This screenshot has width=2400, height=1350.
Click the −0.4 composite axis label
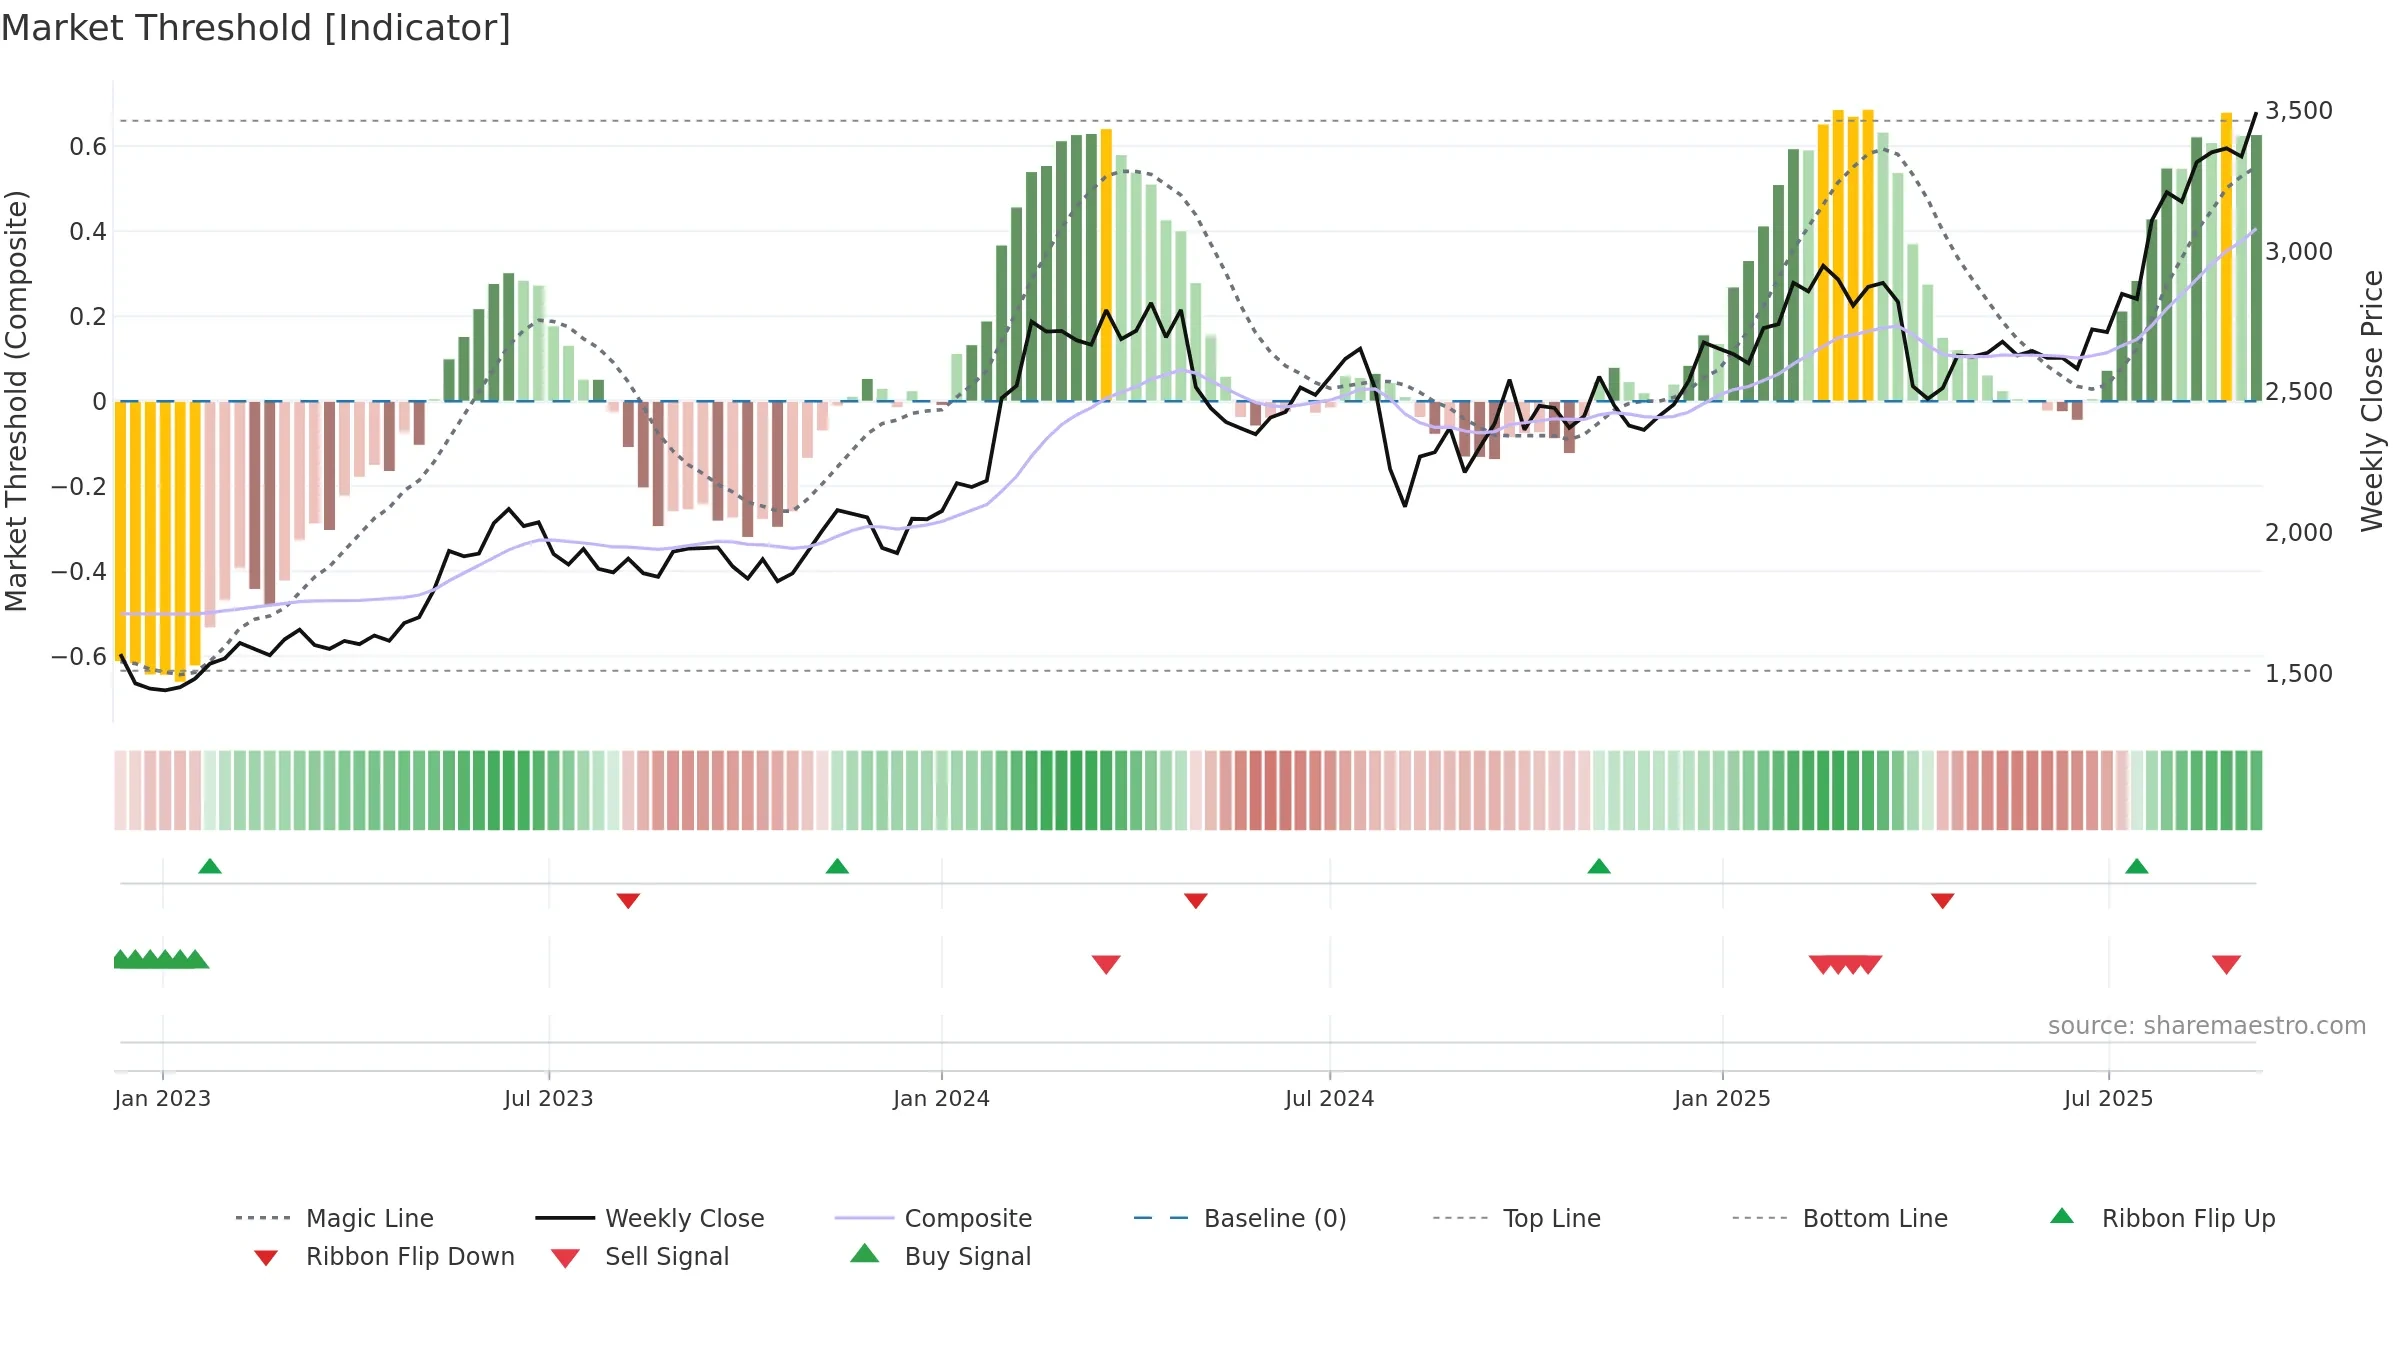[79, 571]
